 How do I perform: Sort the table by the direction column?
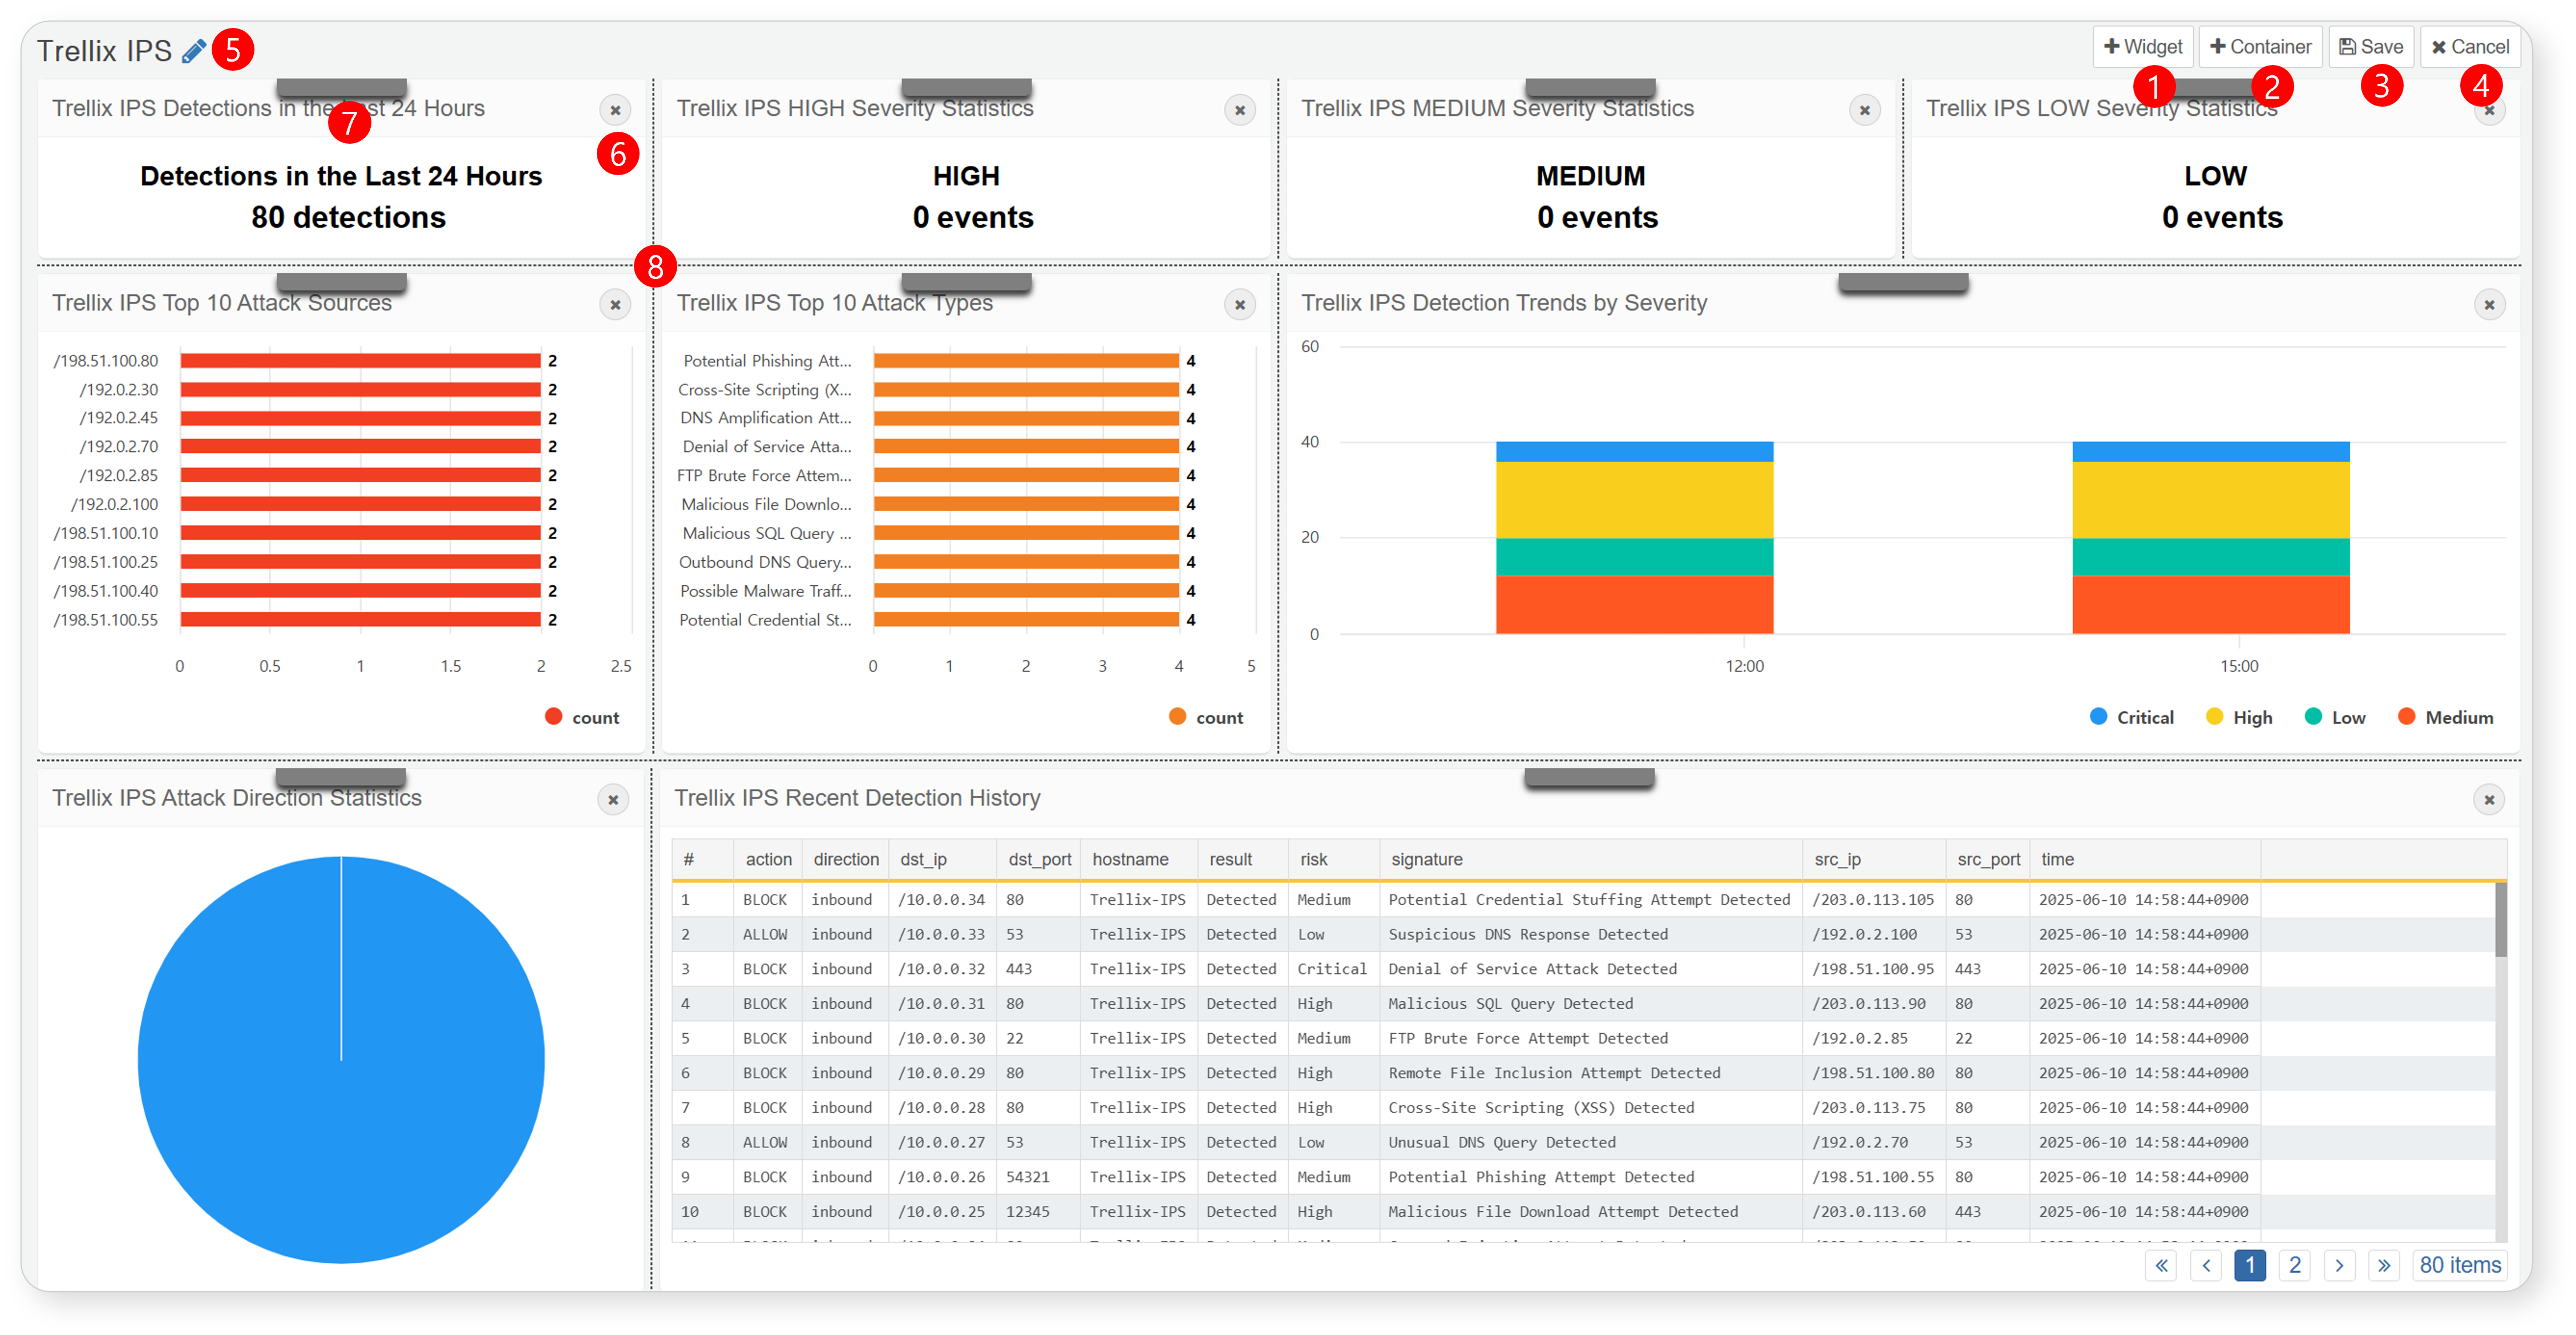[846, 860]
